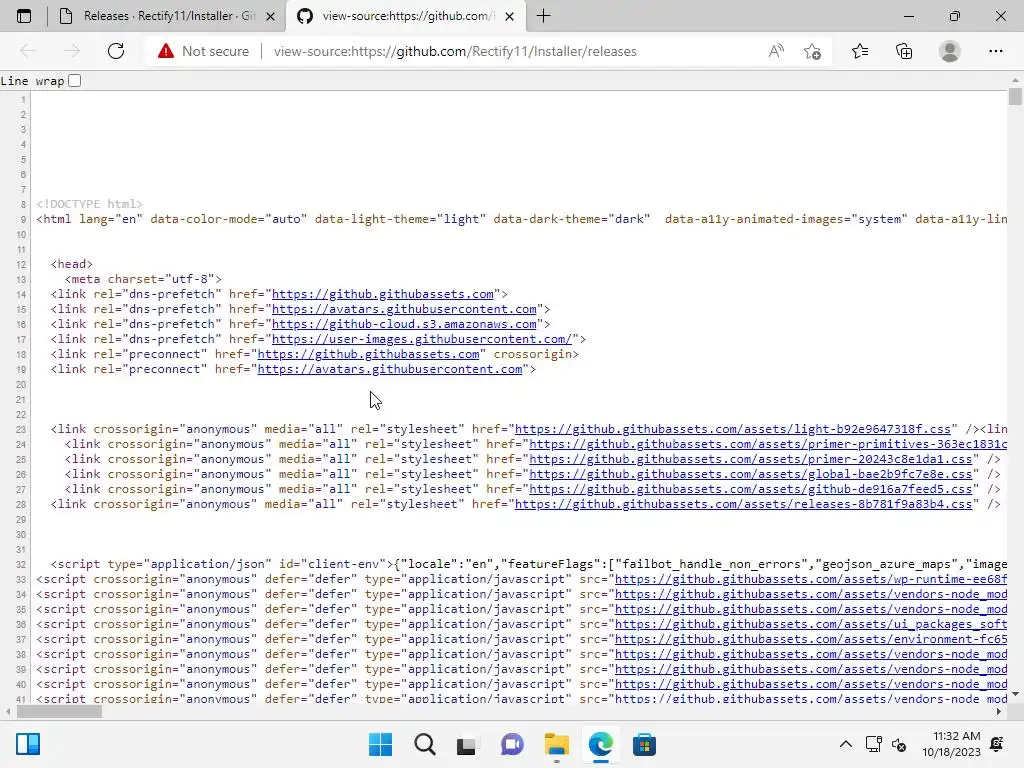Open wp-runtime script link on line 33
The image size is (1024, 768).
click(810, 579)
